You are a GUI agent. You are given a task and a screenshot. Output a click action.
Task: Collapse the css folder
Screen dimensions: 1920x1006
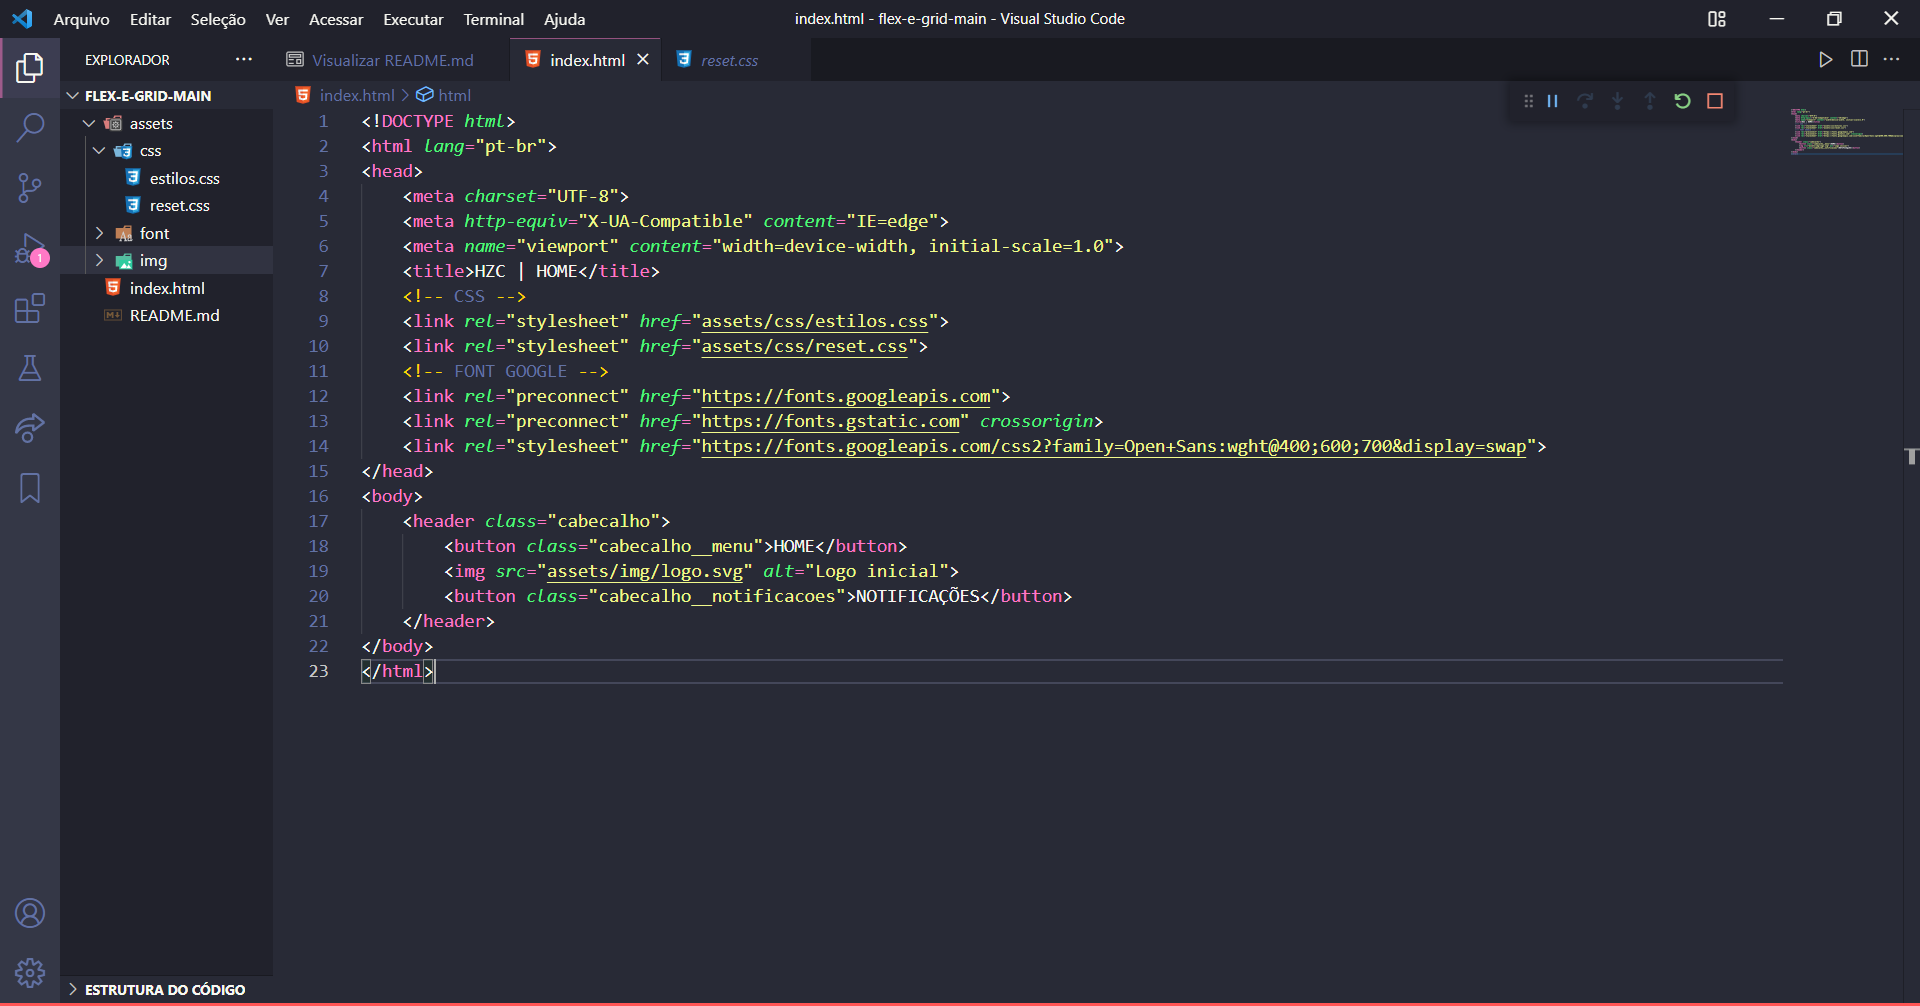coord(99,151)
